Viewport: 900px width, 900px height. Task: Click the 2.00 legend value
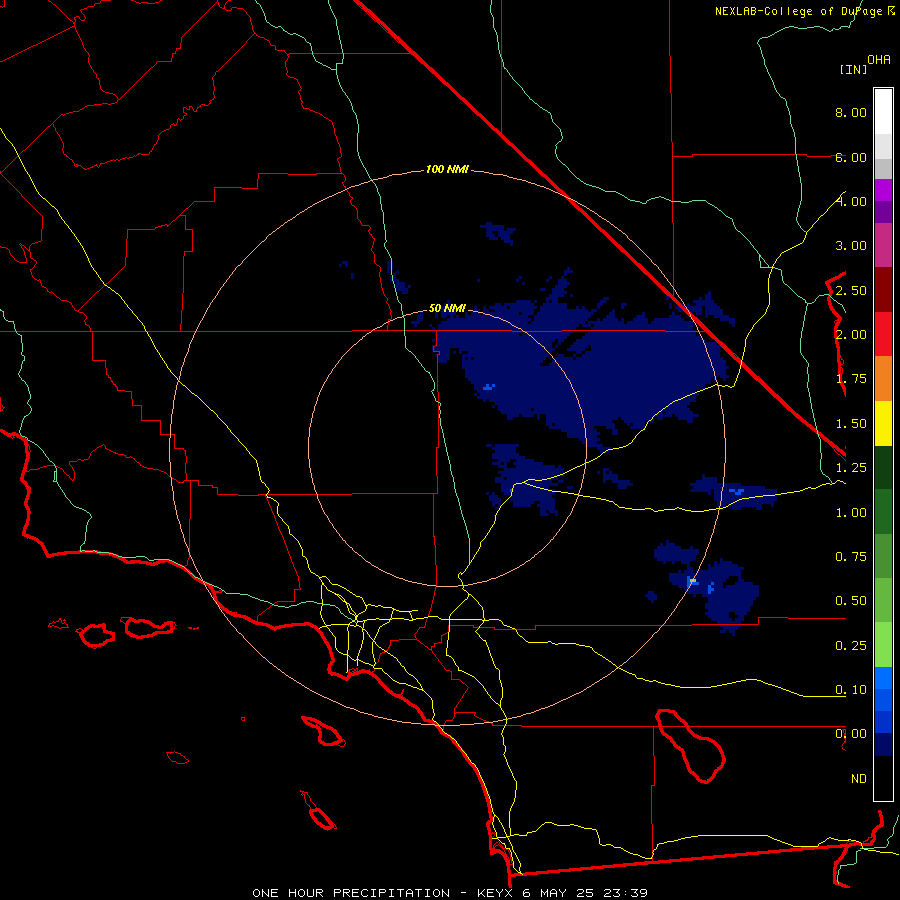click(x=851, y=335)
